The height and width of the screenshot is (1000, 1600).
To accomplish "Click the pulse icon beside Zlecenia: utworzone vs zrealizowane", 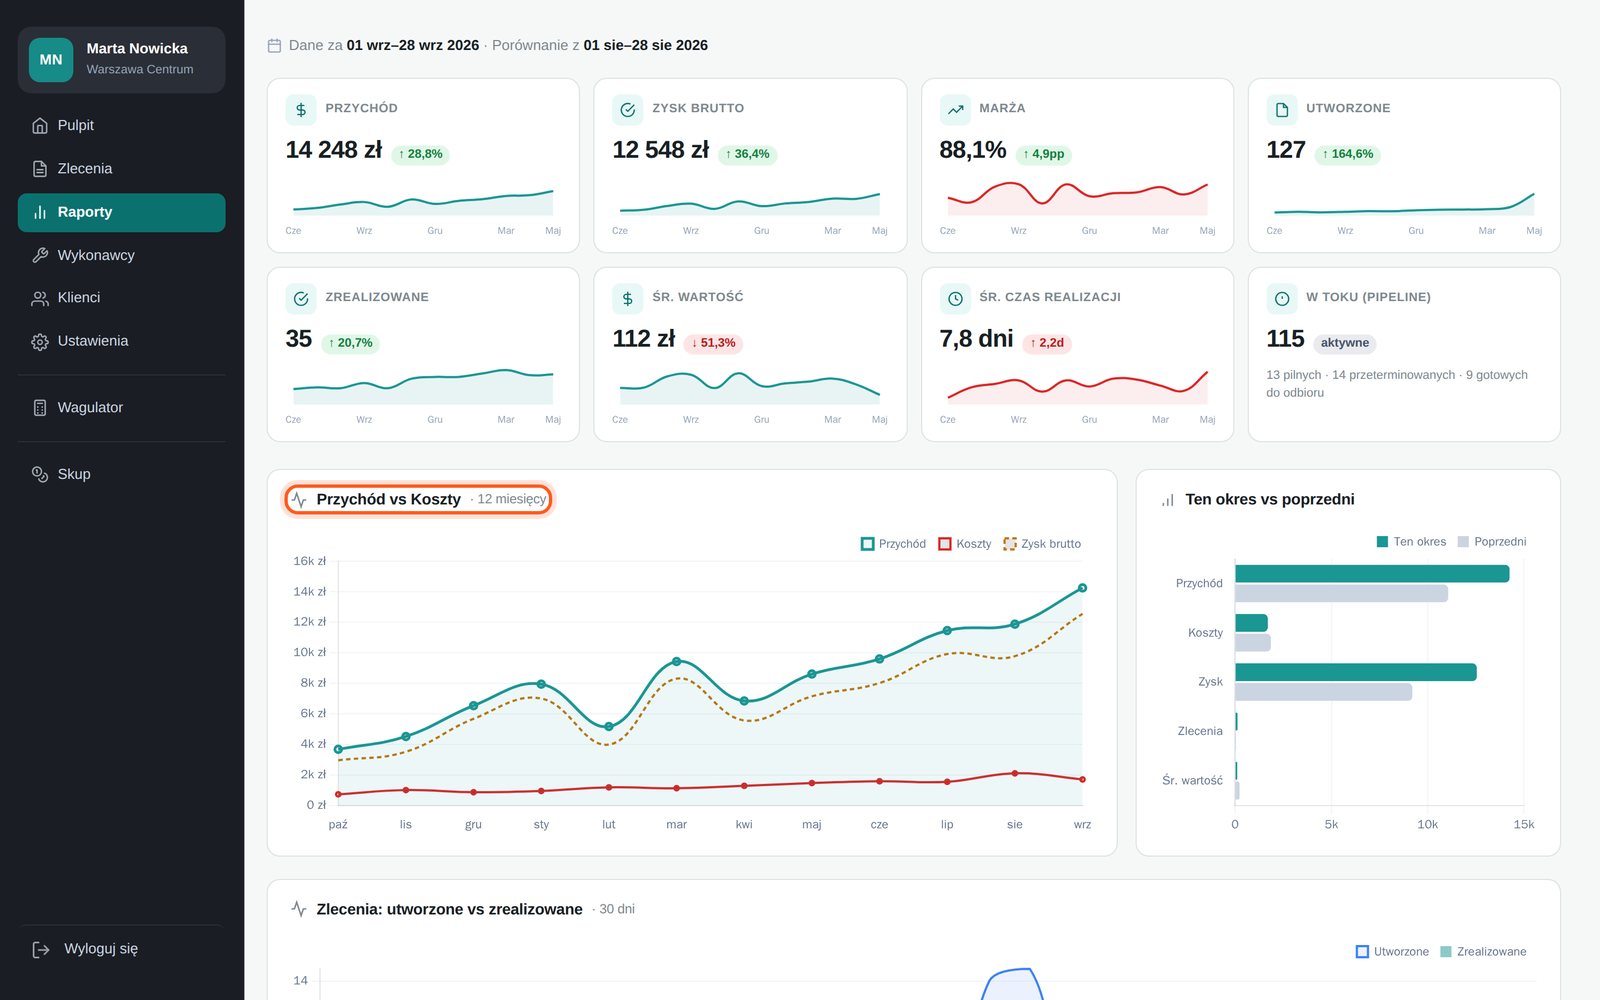I will point(299,909).
